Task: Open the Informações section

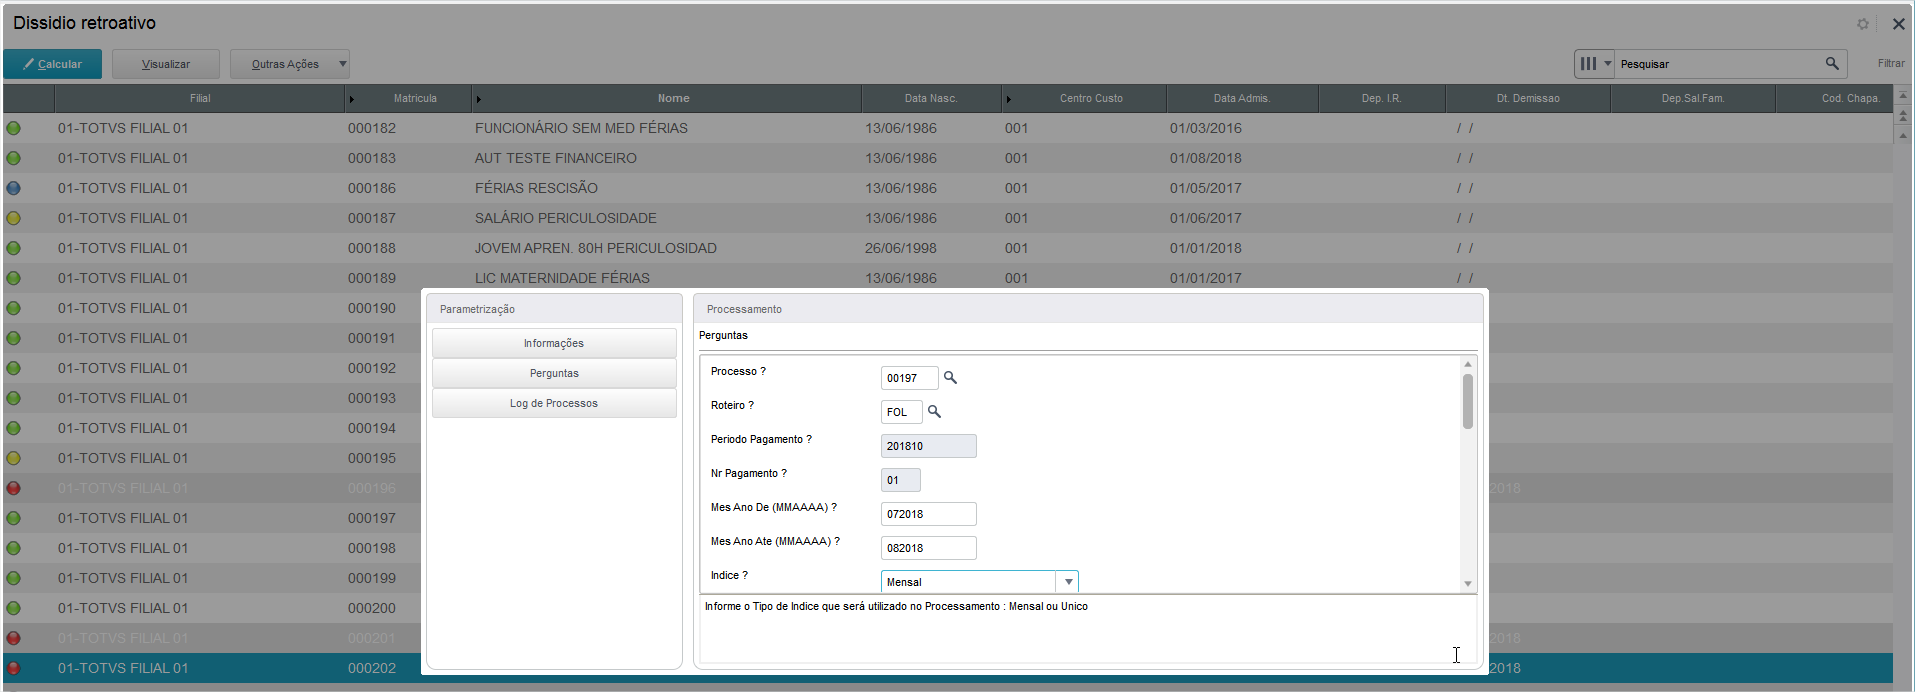Action: pos(554,343)
